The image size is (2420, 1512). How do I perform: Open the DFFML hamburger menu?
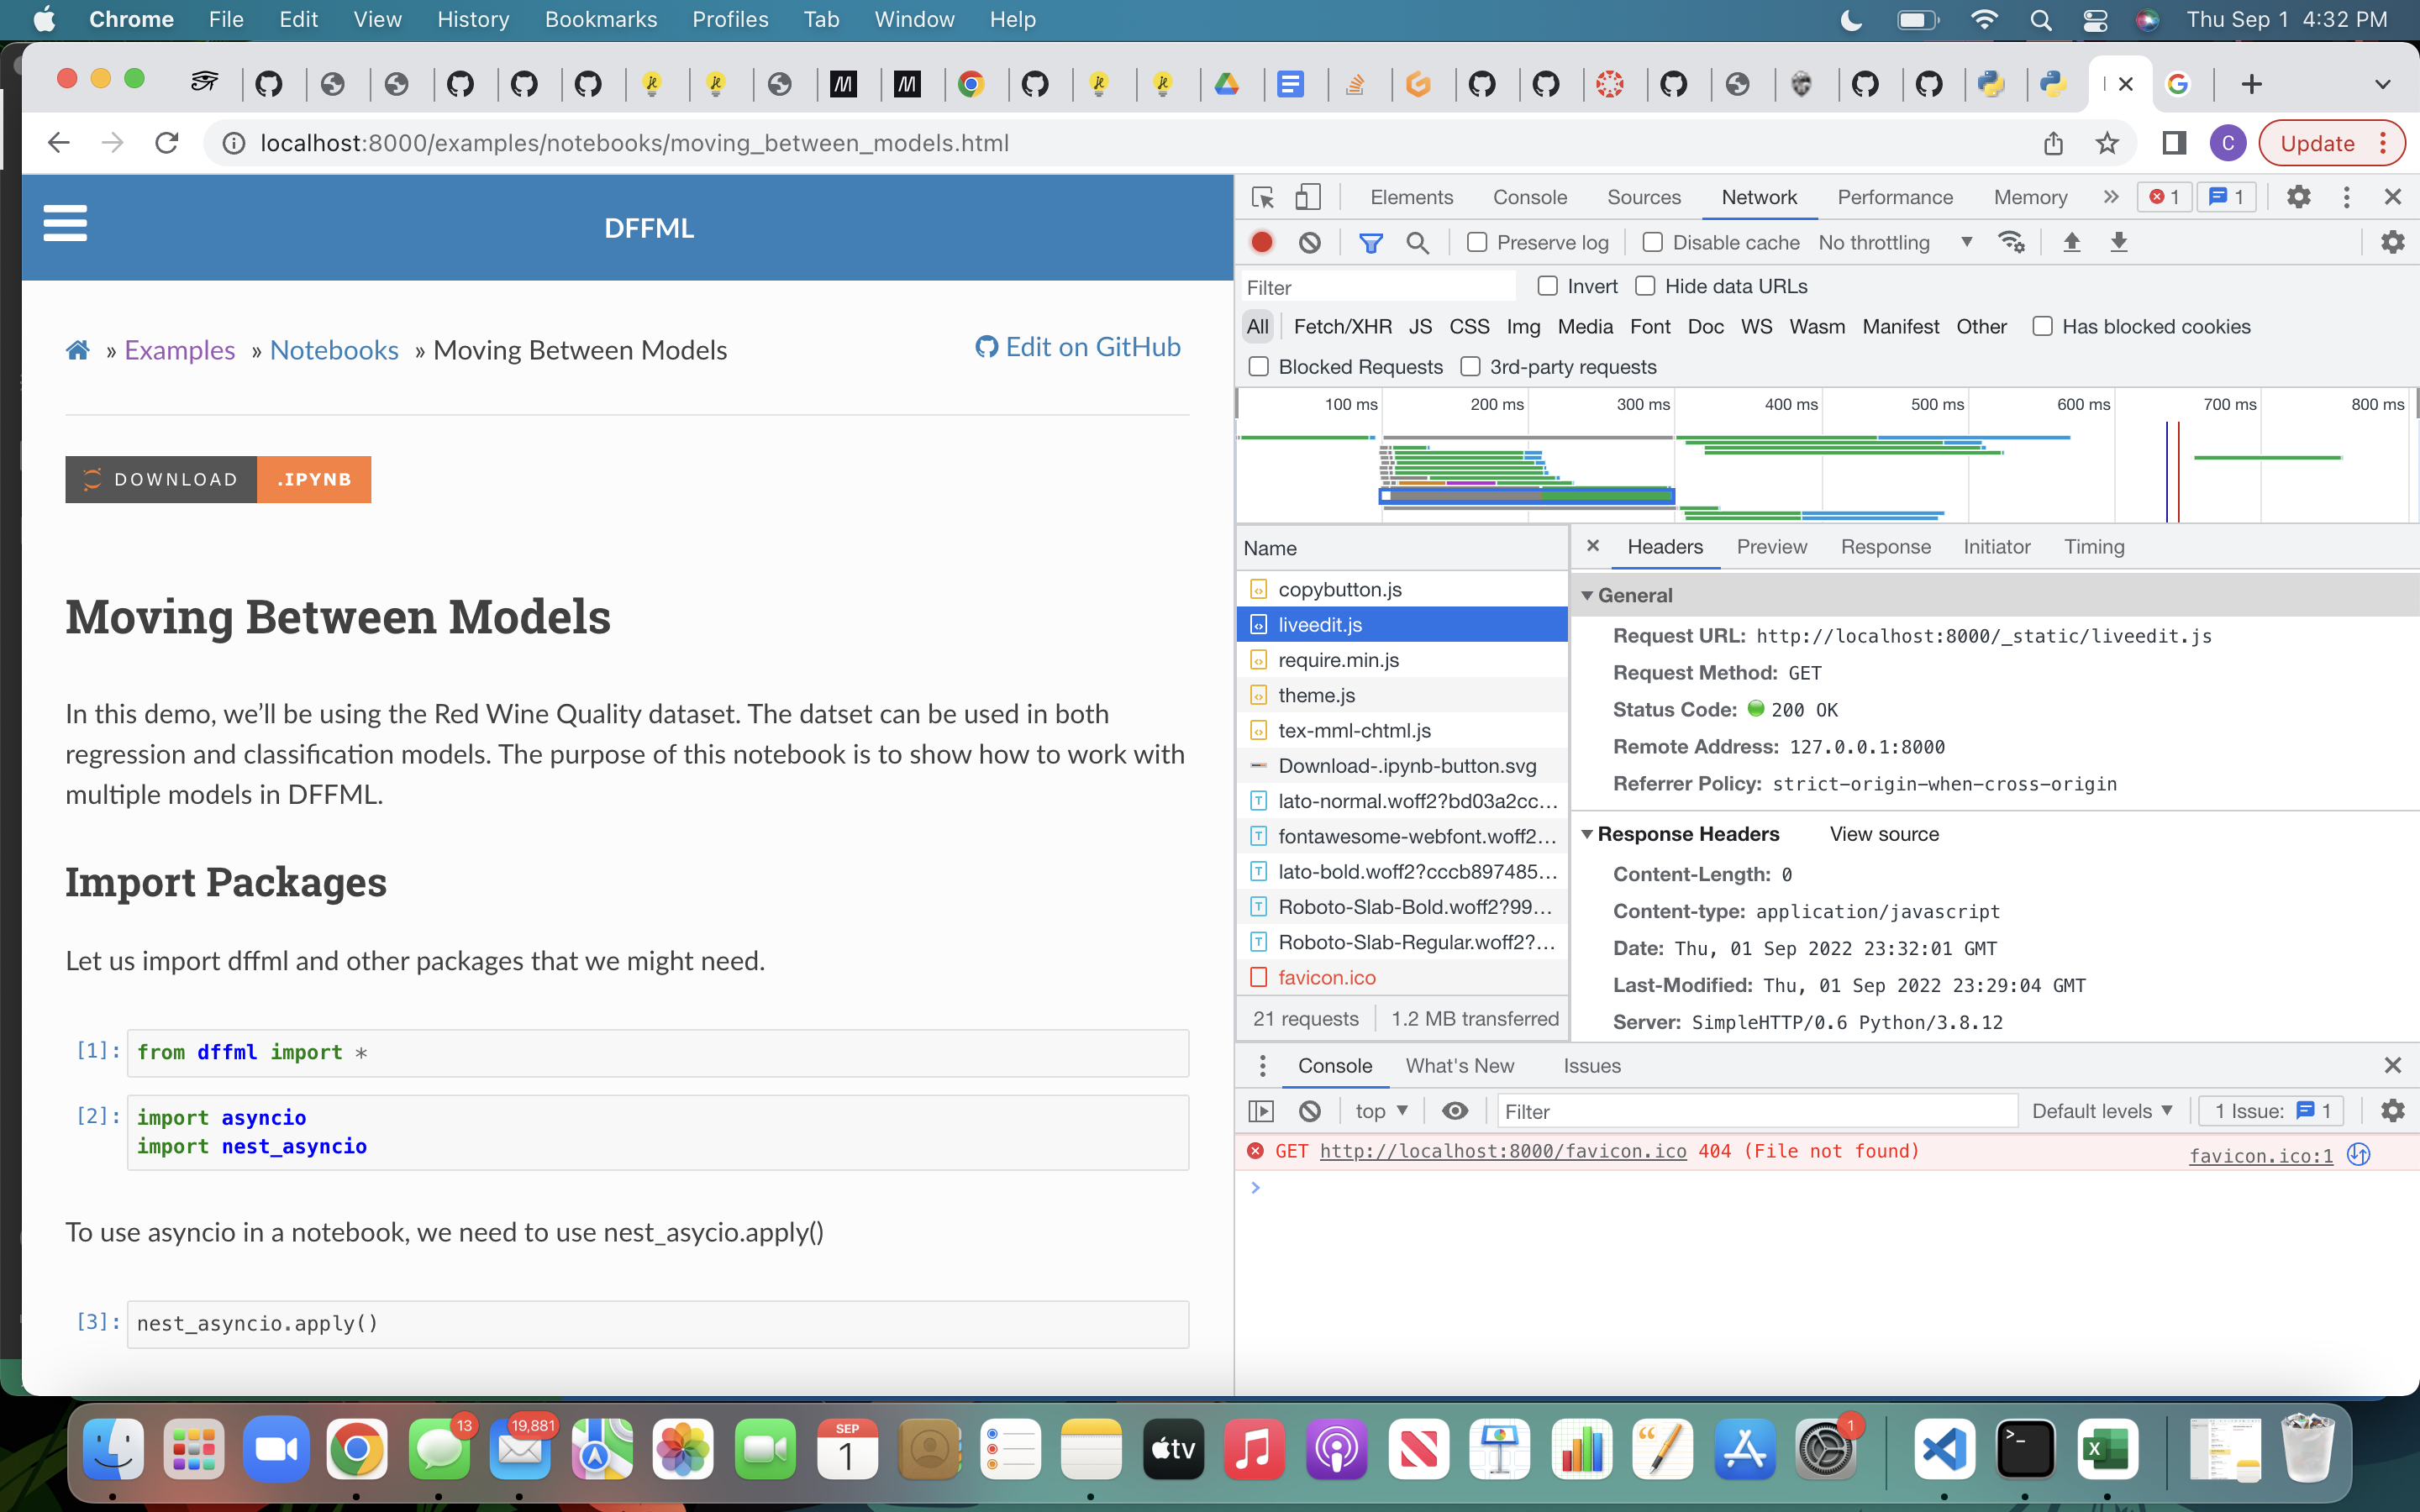pos(65,223)
